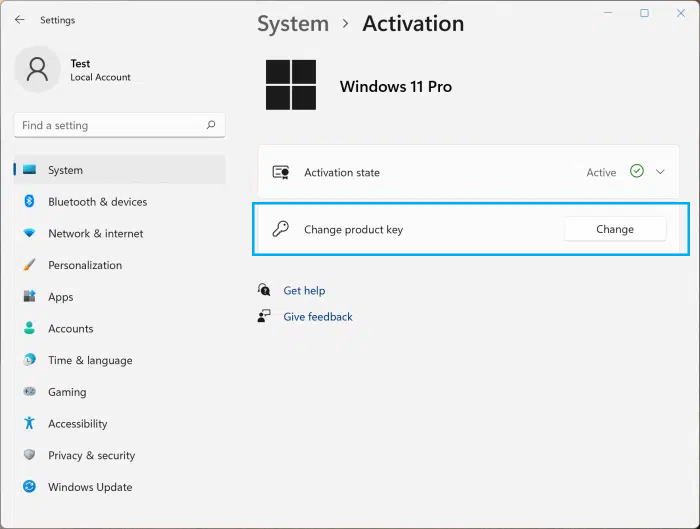Click the Privacy & security shield icon

coord(29,455)
